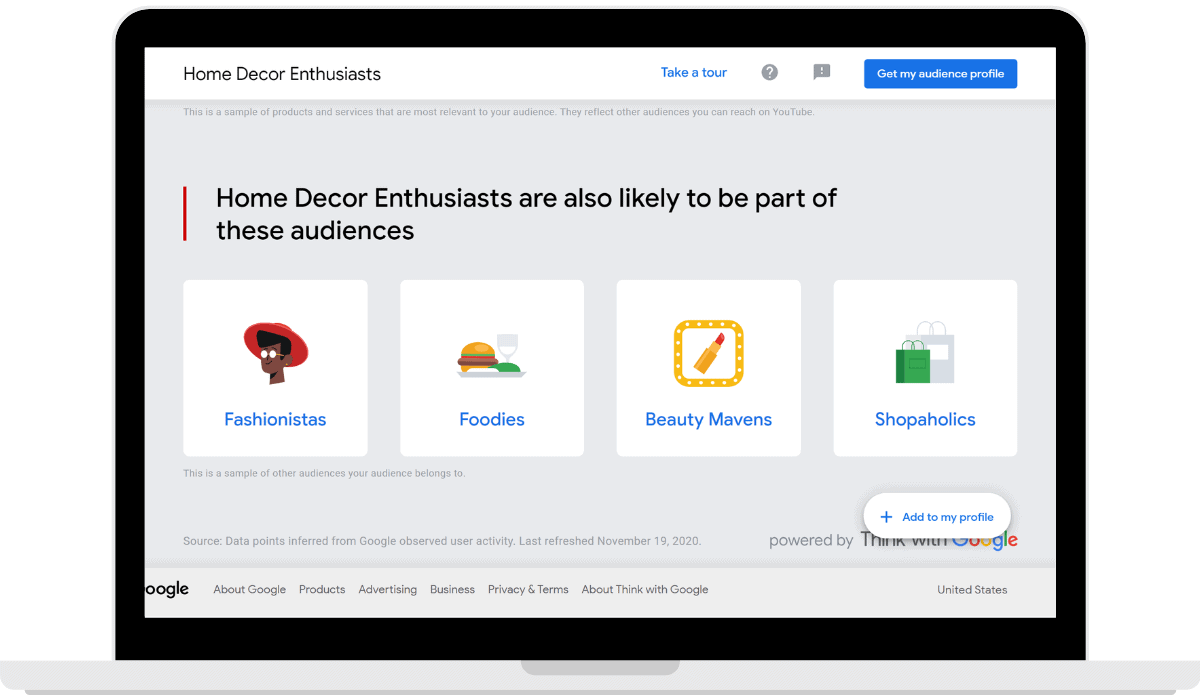1200x700 pixels.
Task: Click the plus icon on Add to my profile
Action: coord(886,517)
